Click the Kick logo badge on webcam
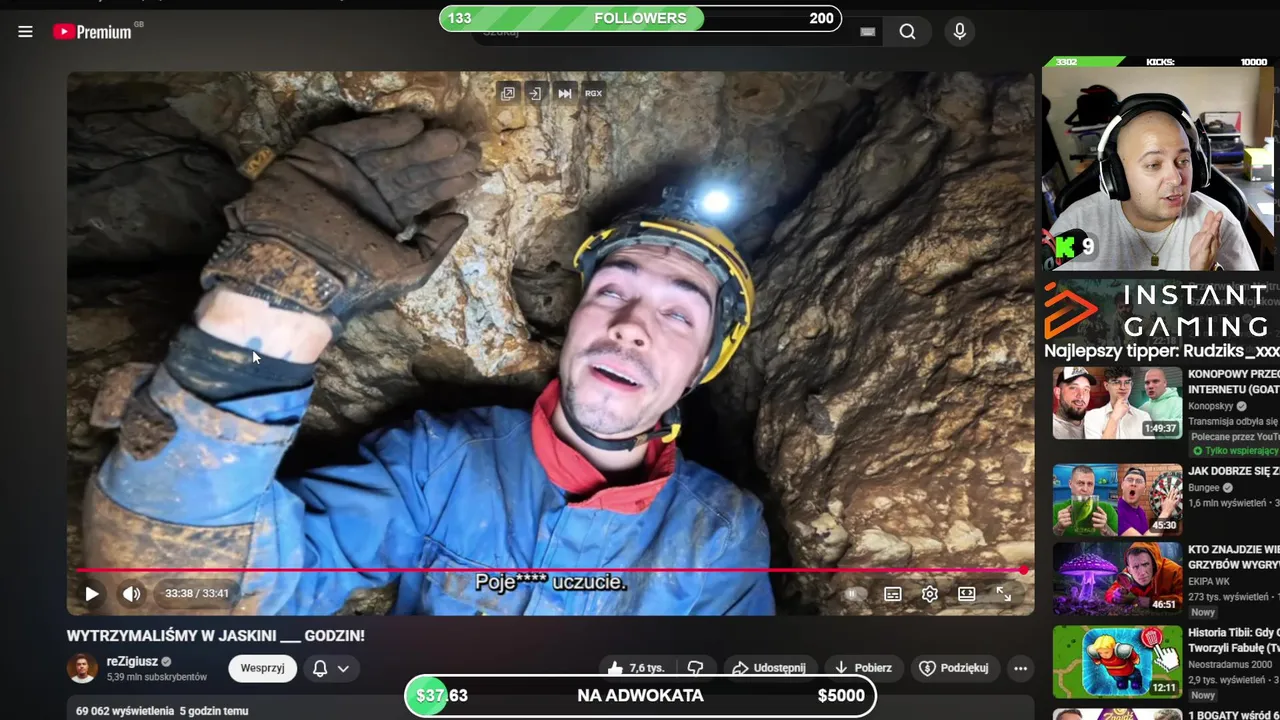1280x720 pixels. (1066, 246)
